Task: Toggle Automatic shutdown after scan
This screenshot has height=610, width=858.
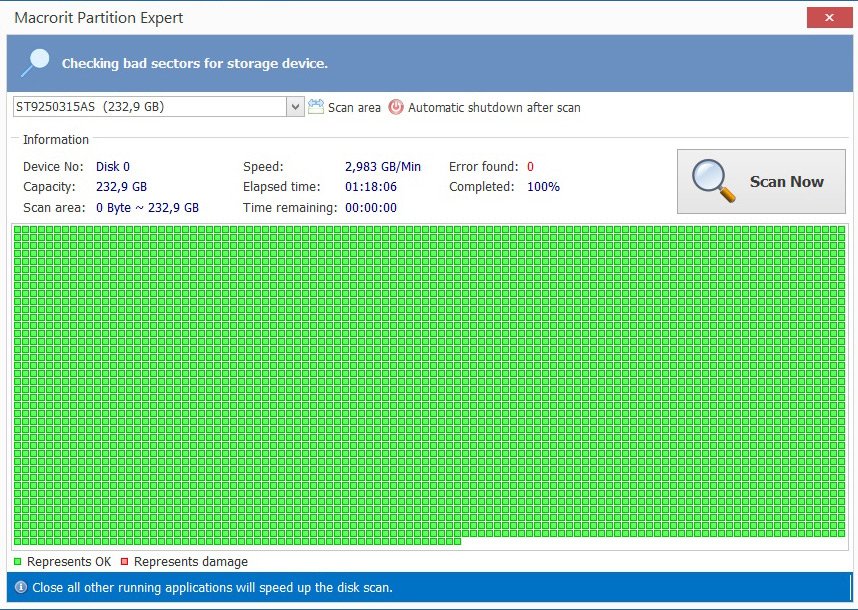Action: point(494,108)
